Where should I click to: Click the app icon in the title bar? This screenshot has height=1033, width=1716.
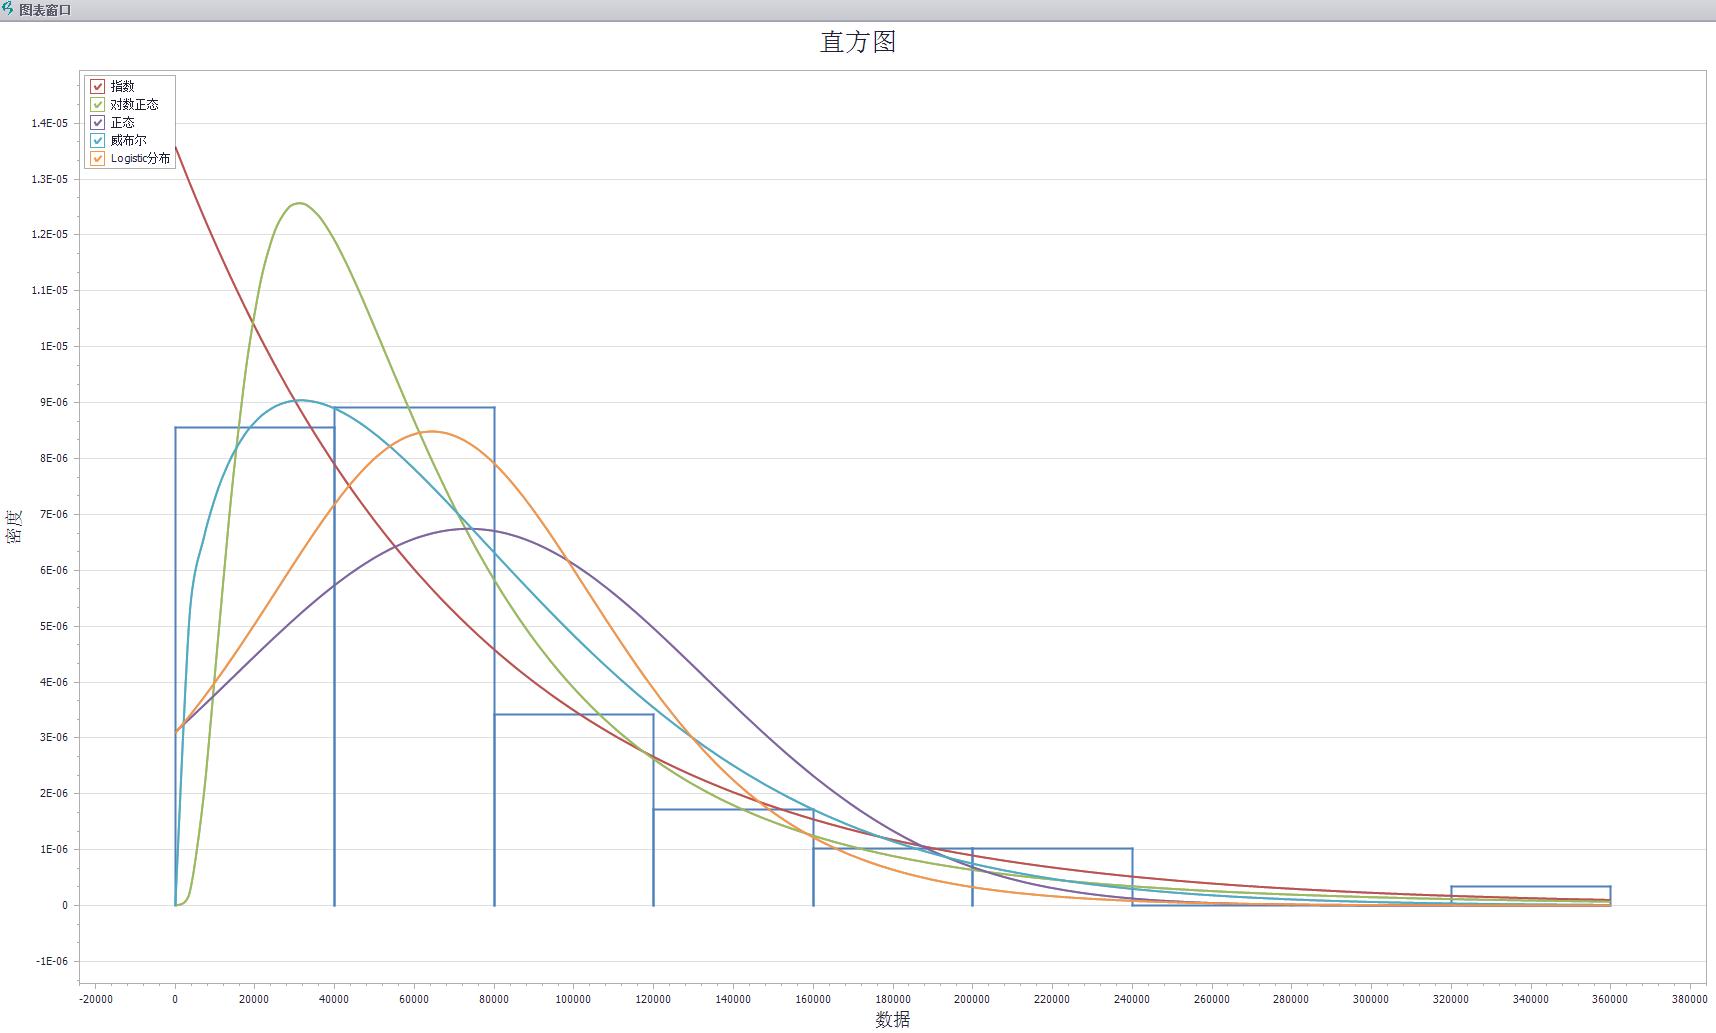8,9
